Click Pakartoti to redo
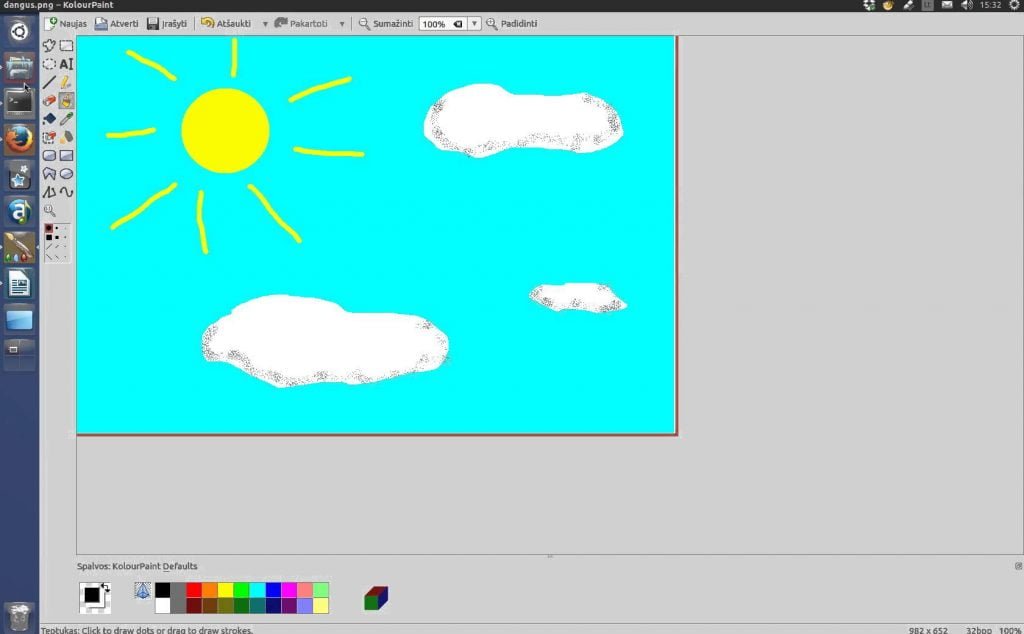The width and height of the screenshot is (1024, 634). [301, 24]
